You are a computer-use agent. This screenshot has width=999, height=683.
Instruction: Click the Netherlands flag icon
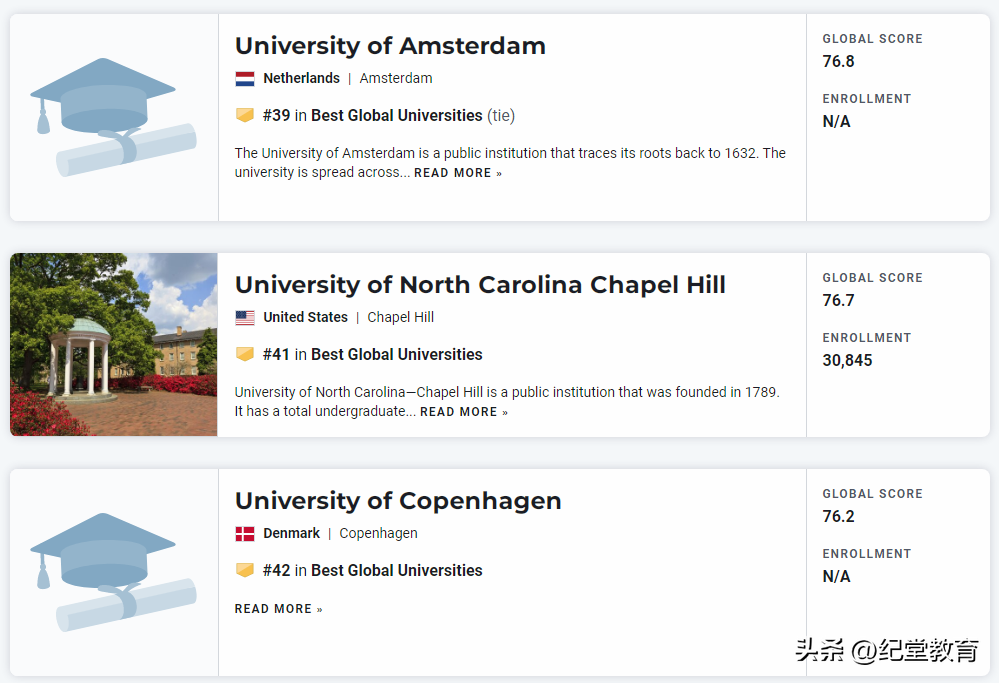[245, 79]
